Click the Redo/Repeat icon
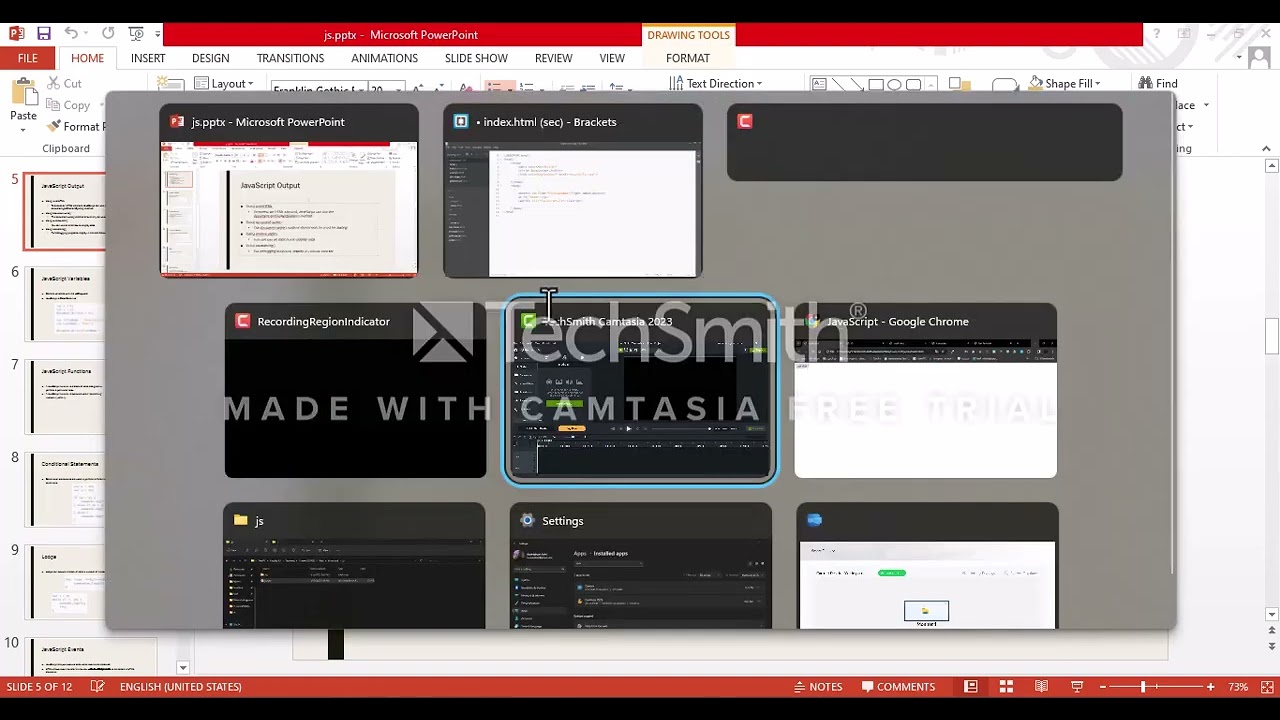Screen dimensions: 1280x720 108,34
